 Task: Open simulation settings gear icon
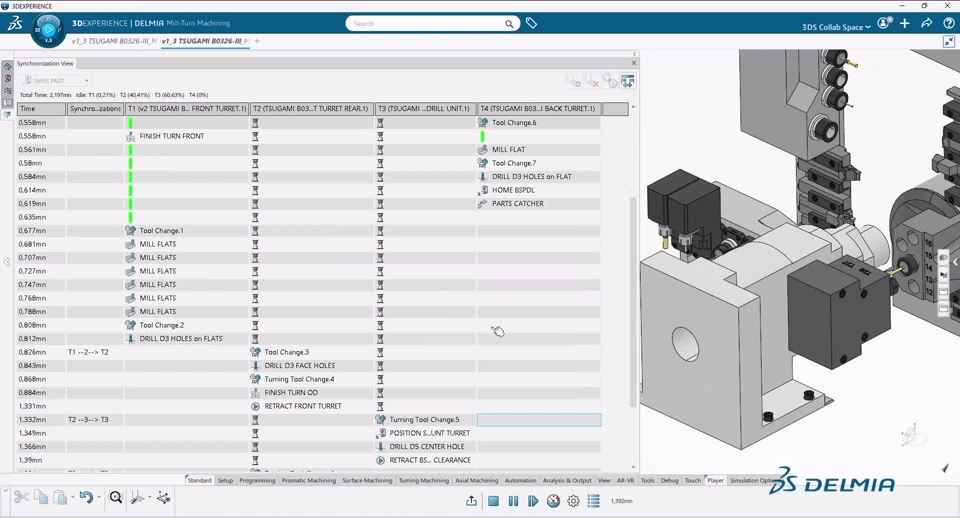coord(573,501)
